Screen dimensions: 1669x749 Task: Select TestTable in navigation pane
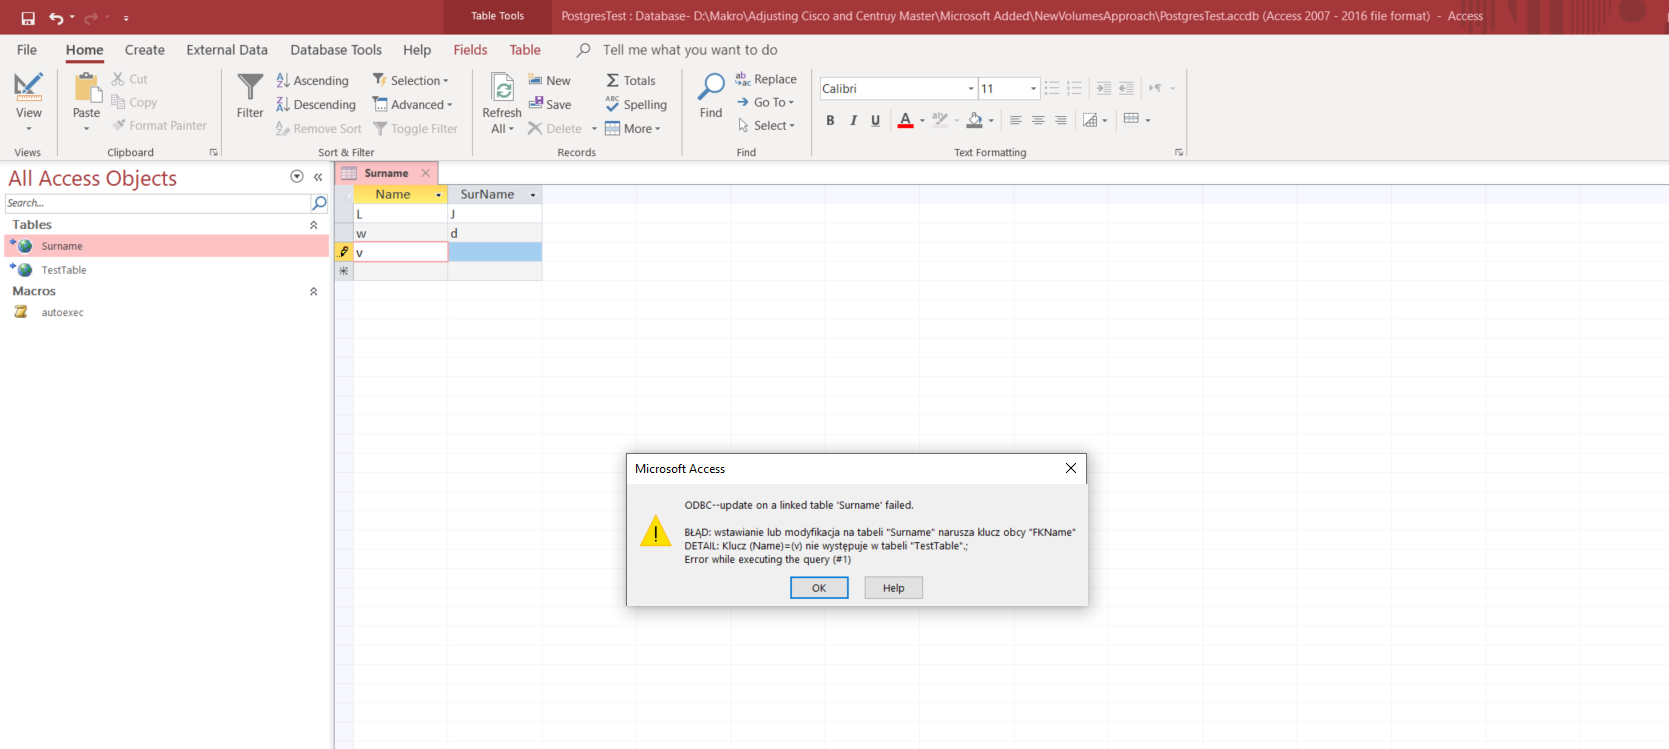166,270
